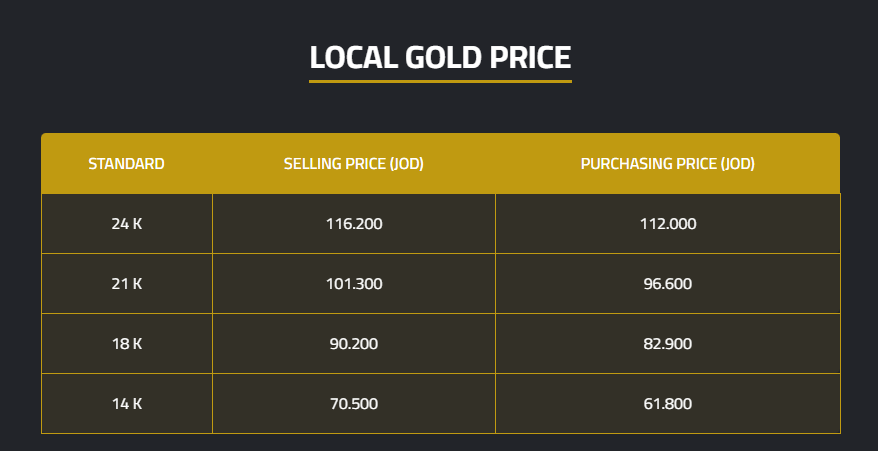Click the 21 K selling price 101.300
Image resolution: width=878 pixels, height=451 pixels.
[354, 284]
